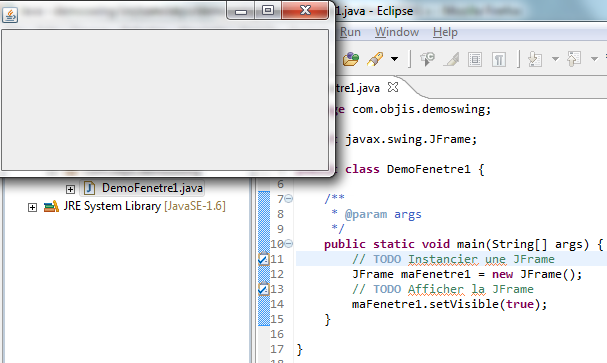The height and width of the screenshot is (363, 607).
Task: Click the TODO task marker on line 13
Action: click(263, 289)
